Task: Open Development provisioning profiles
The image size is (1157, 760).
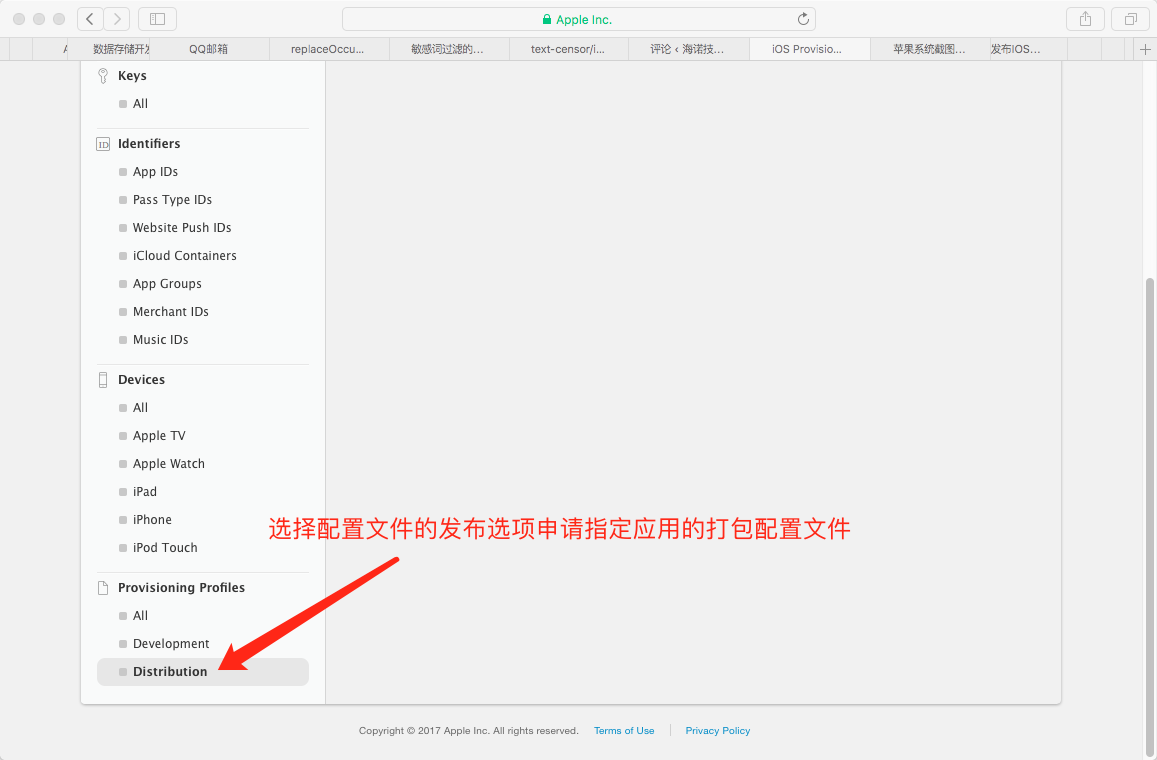Action: 170,643
